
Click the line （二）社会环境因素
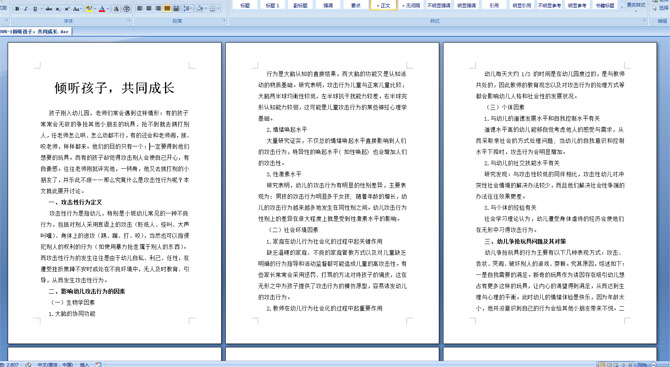[293, 230]
